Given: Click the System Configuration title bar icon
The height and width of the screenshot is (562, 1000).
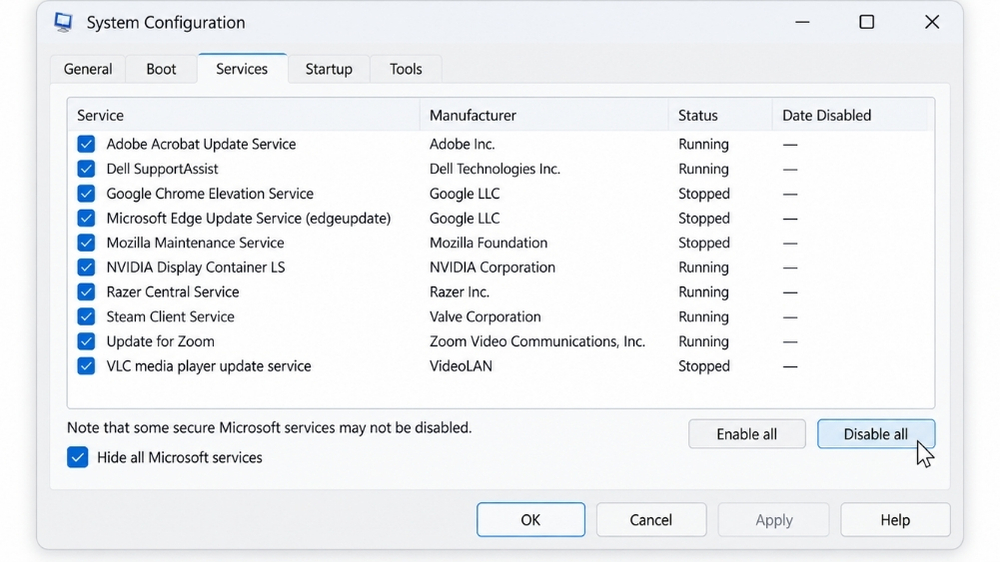Looking at the screenshot, I should pyautogui.click(x=63, y=22).
